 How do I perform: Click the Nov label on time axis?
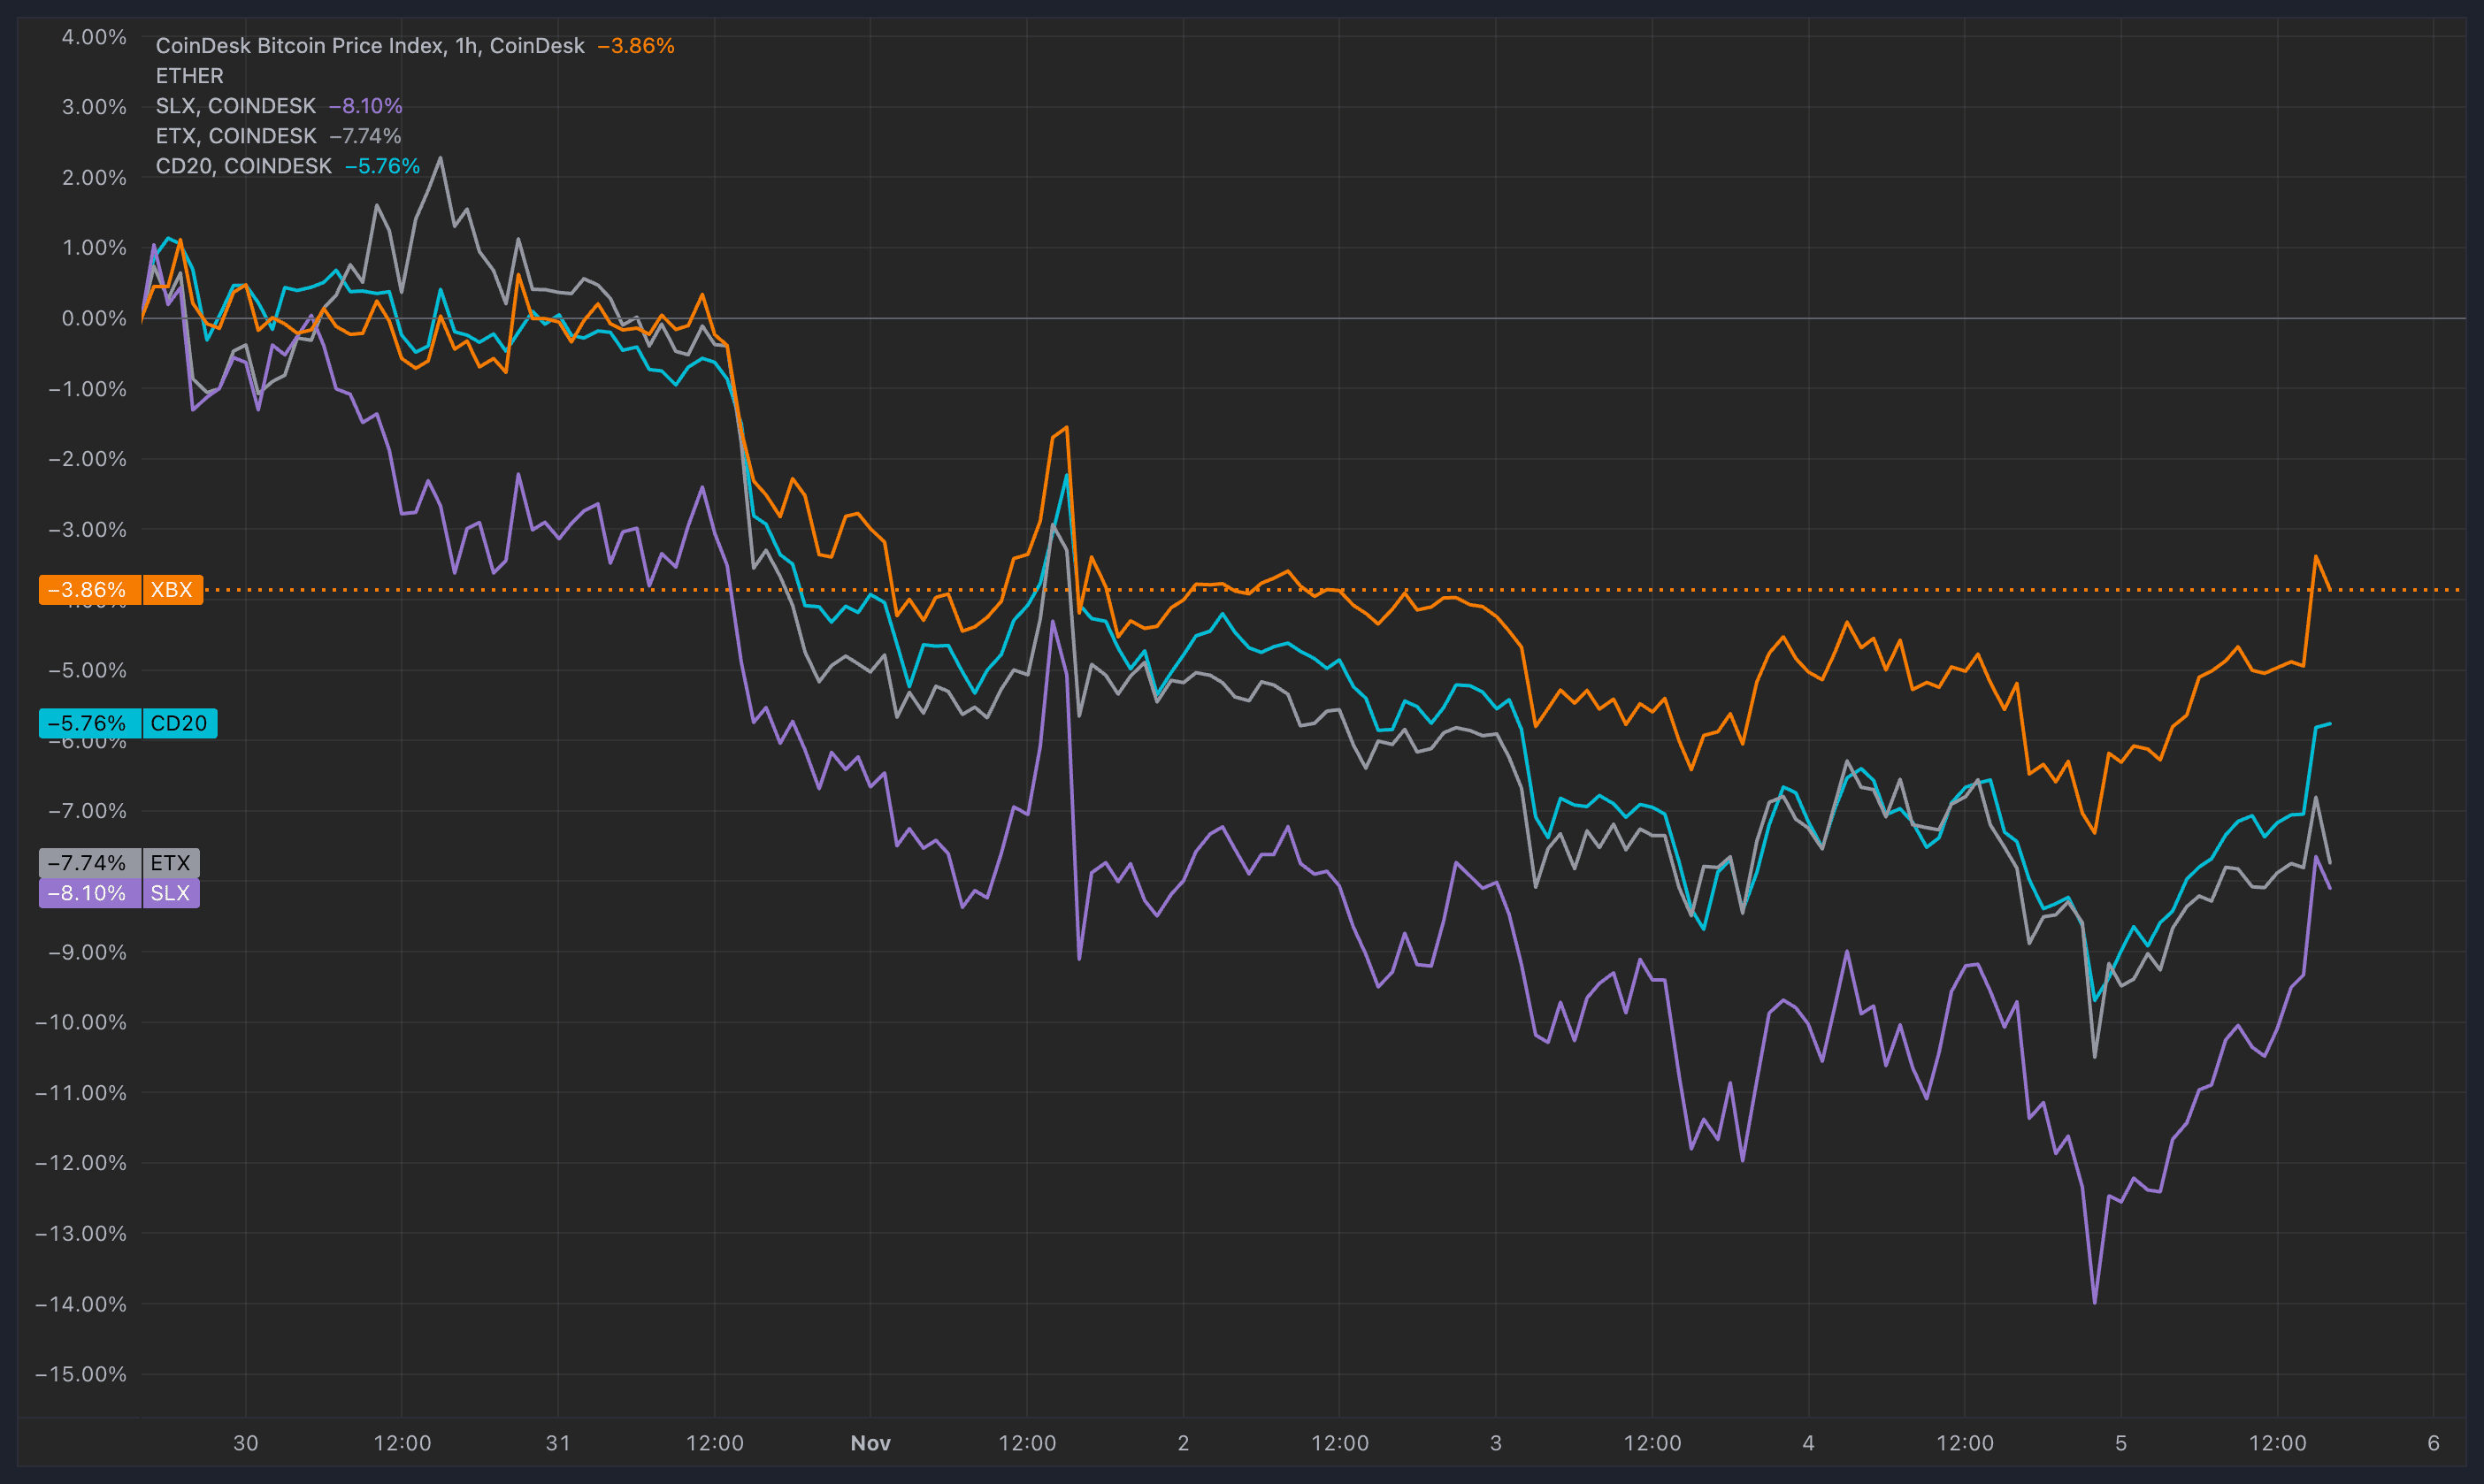870,1443
